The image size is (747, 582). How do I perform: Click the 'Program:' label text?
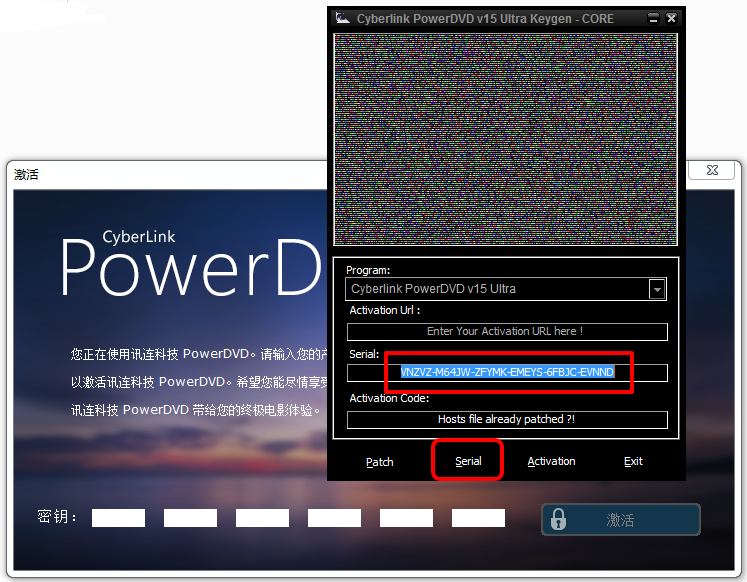click(368, 270)
